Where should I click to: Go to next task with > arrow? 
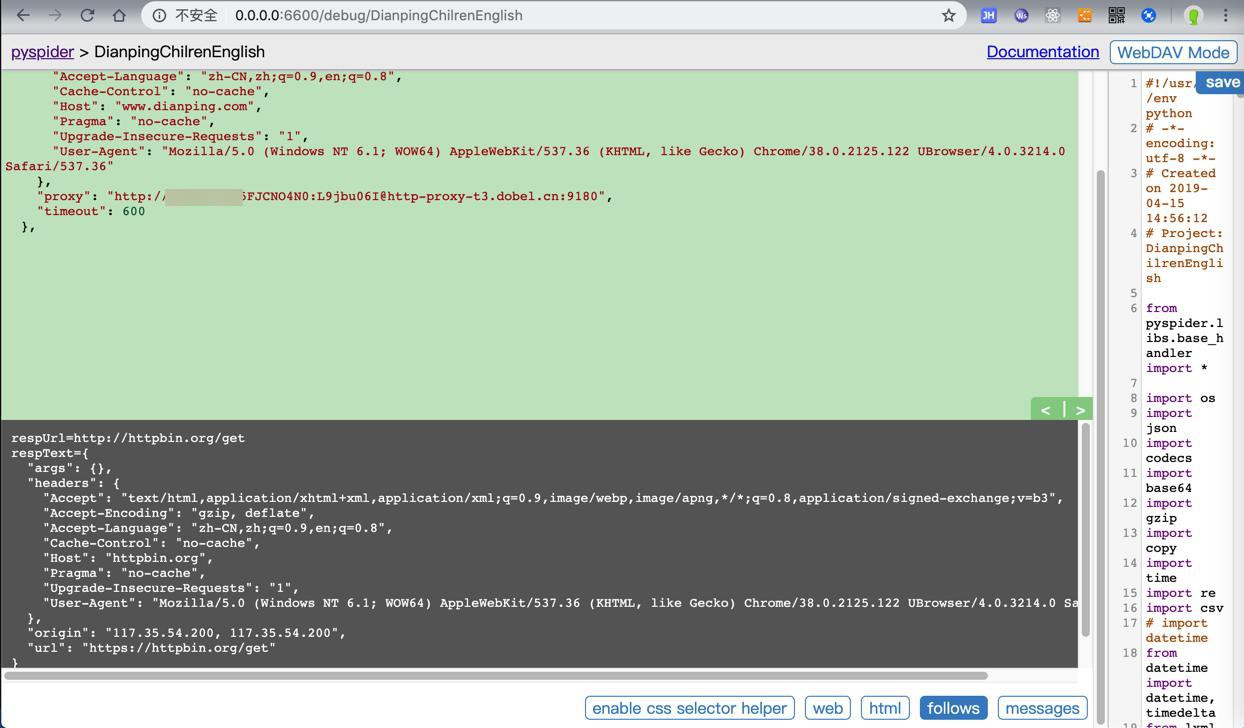pos(1080,410)
